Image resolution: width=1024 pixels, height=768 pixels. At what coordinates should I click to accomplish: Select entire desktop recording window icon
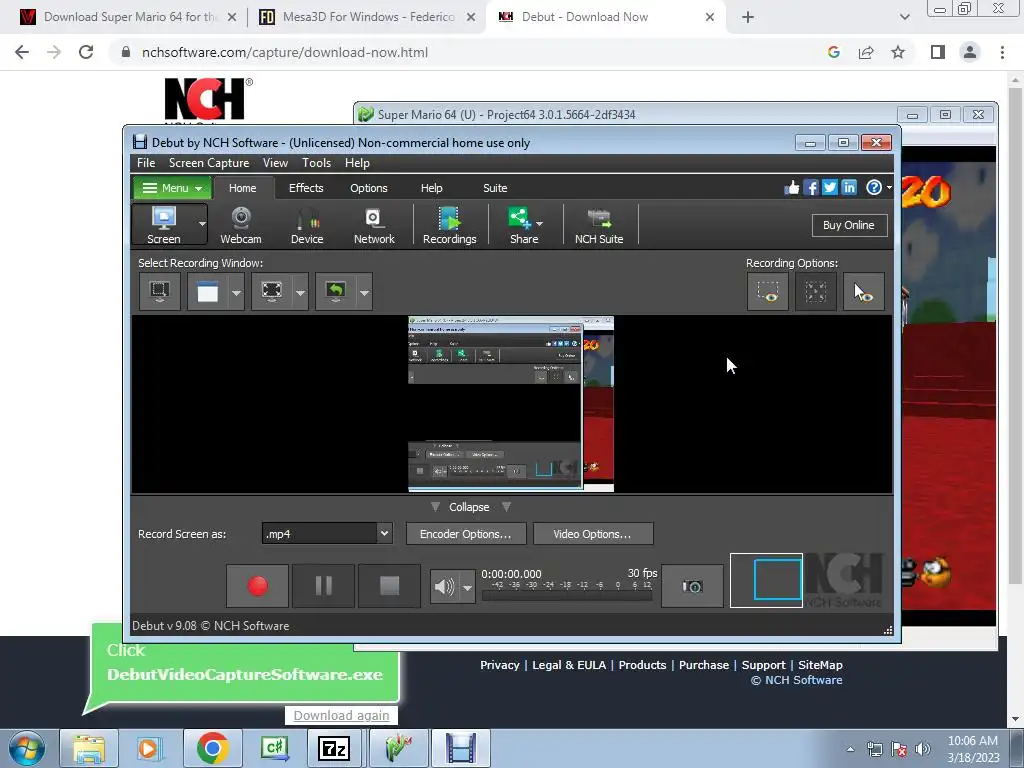[160, 291]
